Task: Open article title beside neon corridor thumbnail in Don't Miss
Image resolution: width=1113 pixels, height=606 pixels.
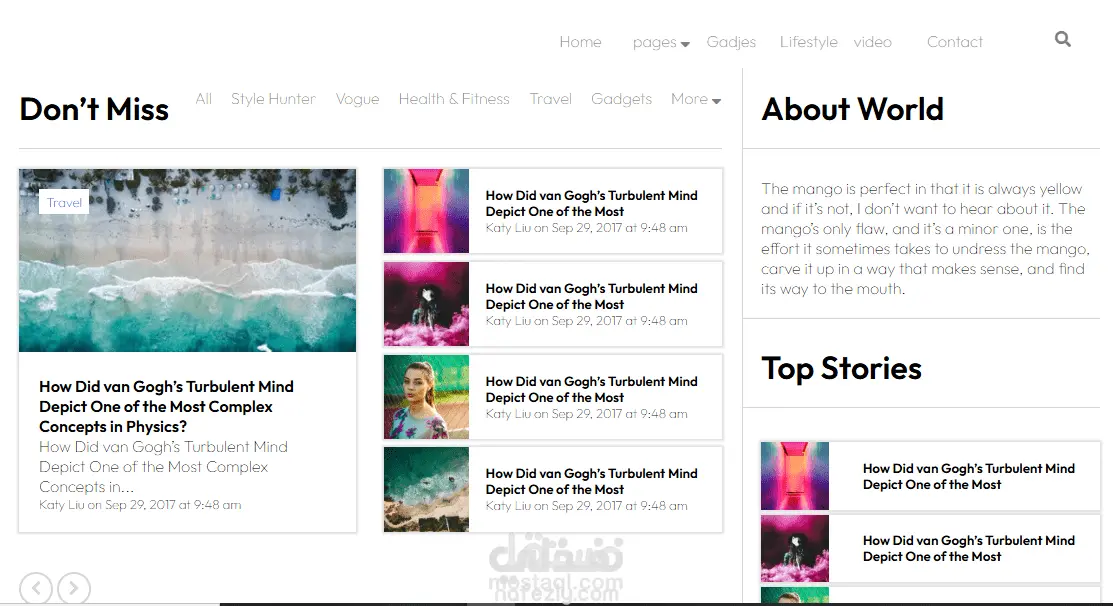Action: (x=591, y=203)
